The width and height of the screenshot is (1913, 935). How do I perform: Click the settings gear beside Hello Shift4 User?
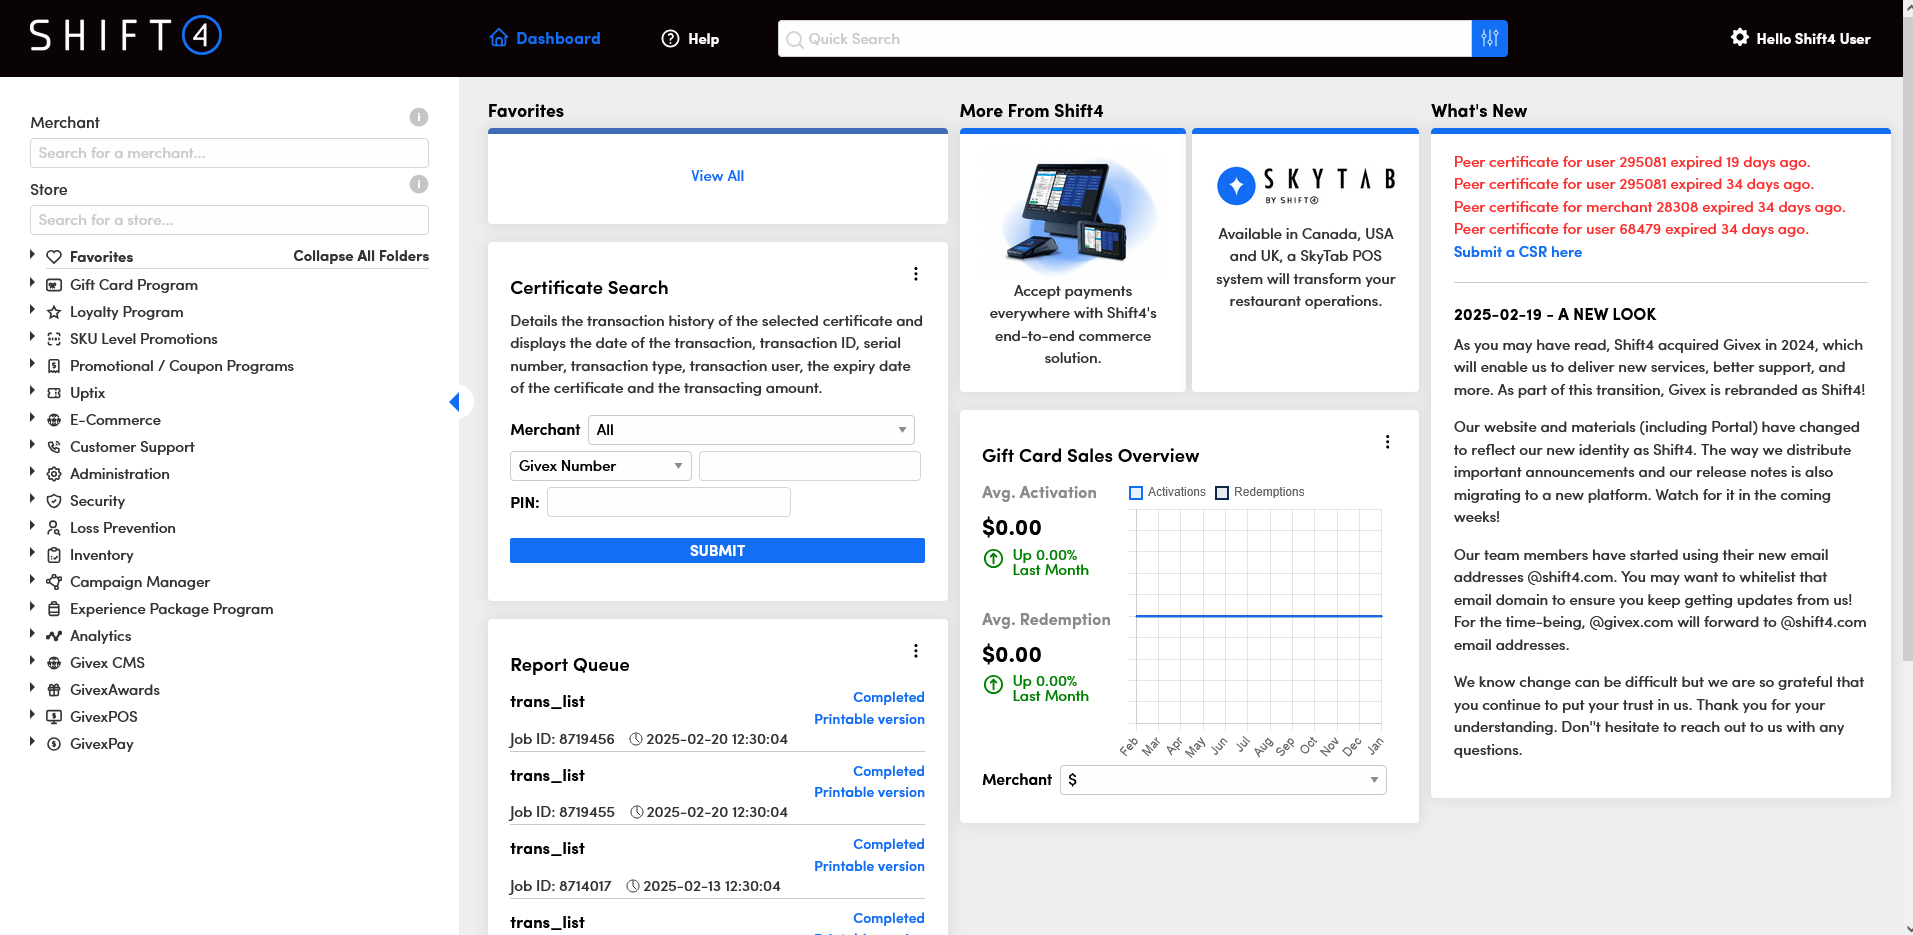click(x=1740, y=38)
